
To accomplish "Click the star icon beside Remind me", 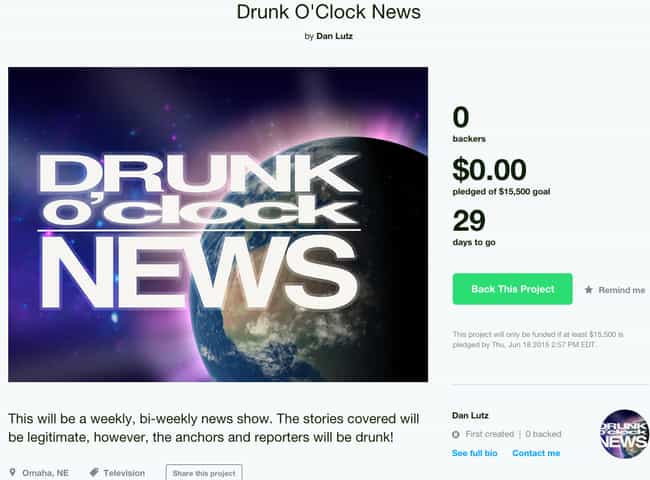I will click(x=588, y=290).
